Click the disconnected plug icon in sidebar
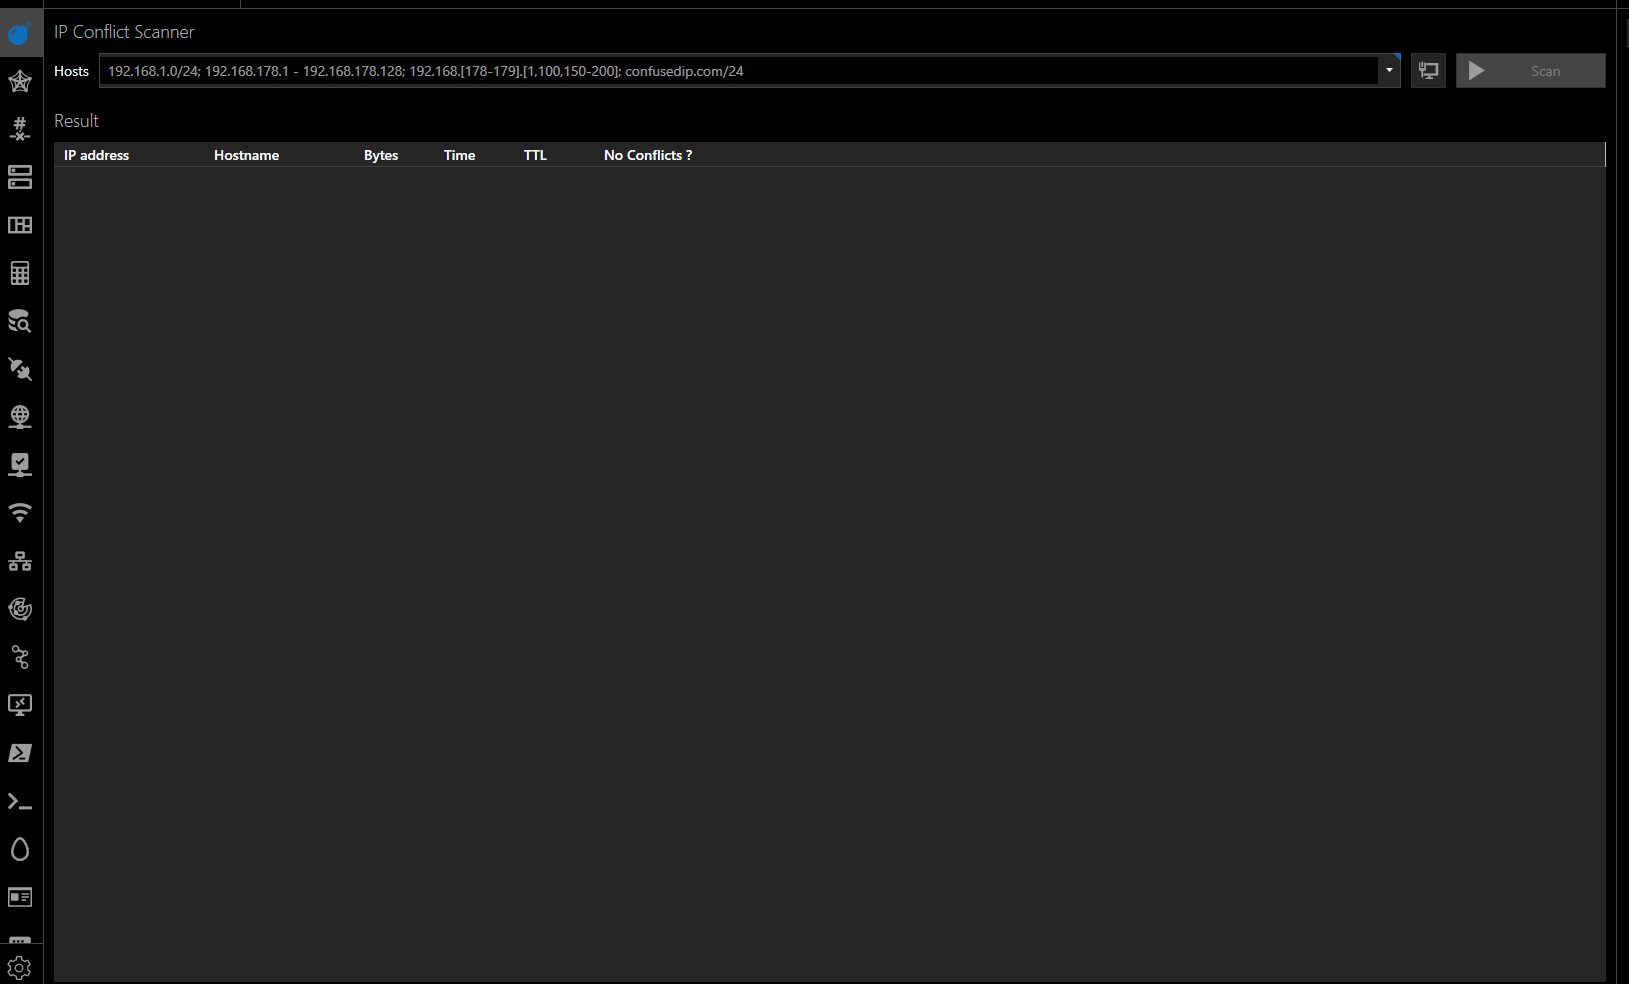 click(x=20, y=369)
